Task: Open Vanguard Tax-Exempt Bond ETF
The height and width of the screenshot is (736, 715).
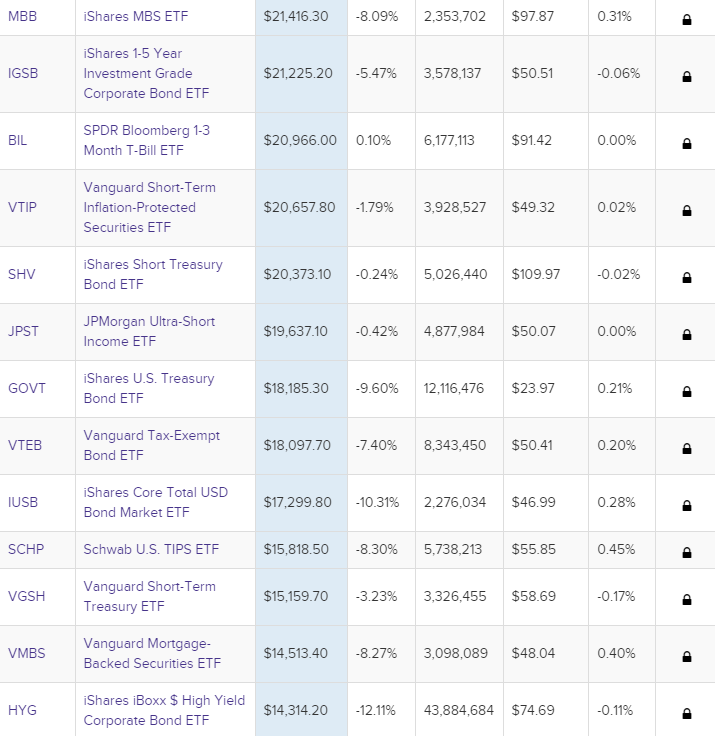Action: pyautogui.click(x=152, y=445)
